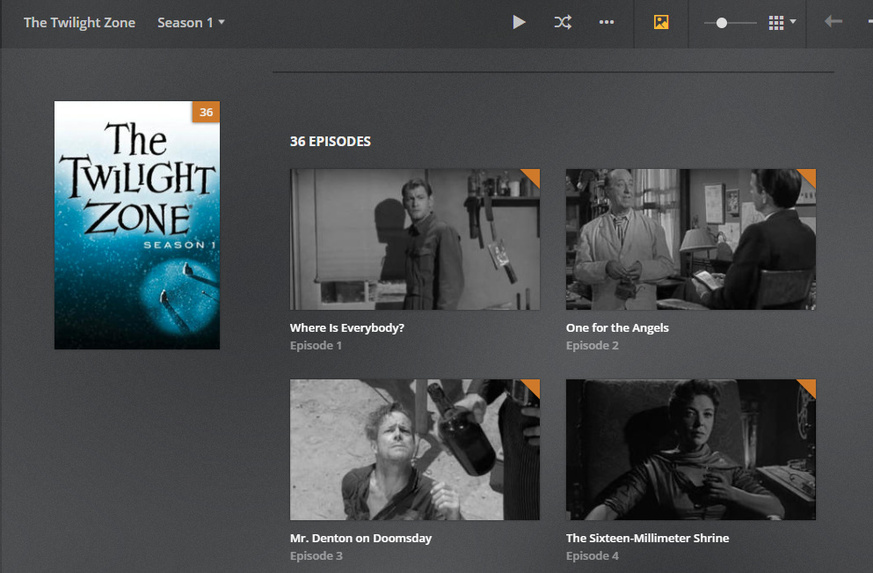Screen dimensions: 873x573
Task: Open The Twilight Zone show link
Action: pyautogui.click(x=80, y=23)
